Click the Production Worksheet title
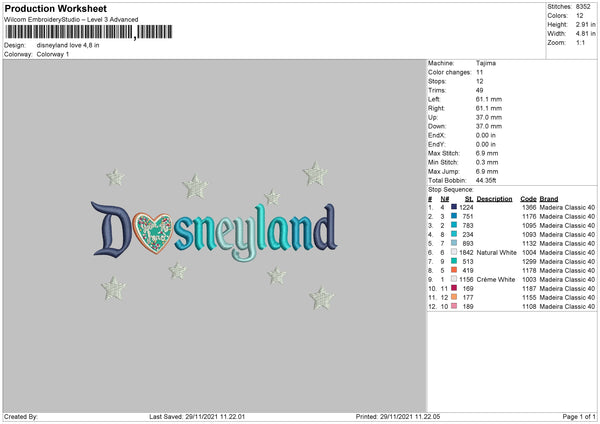Viewport: 600px width, 424px height. point(55,8)
